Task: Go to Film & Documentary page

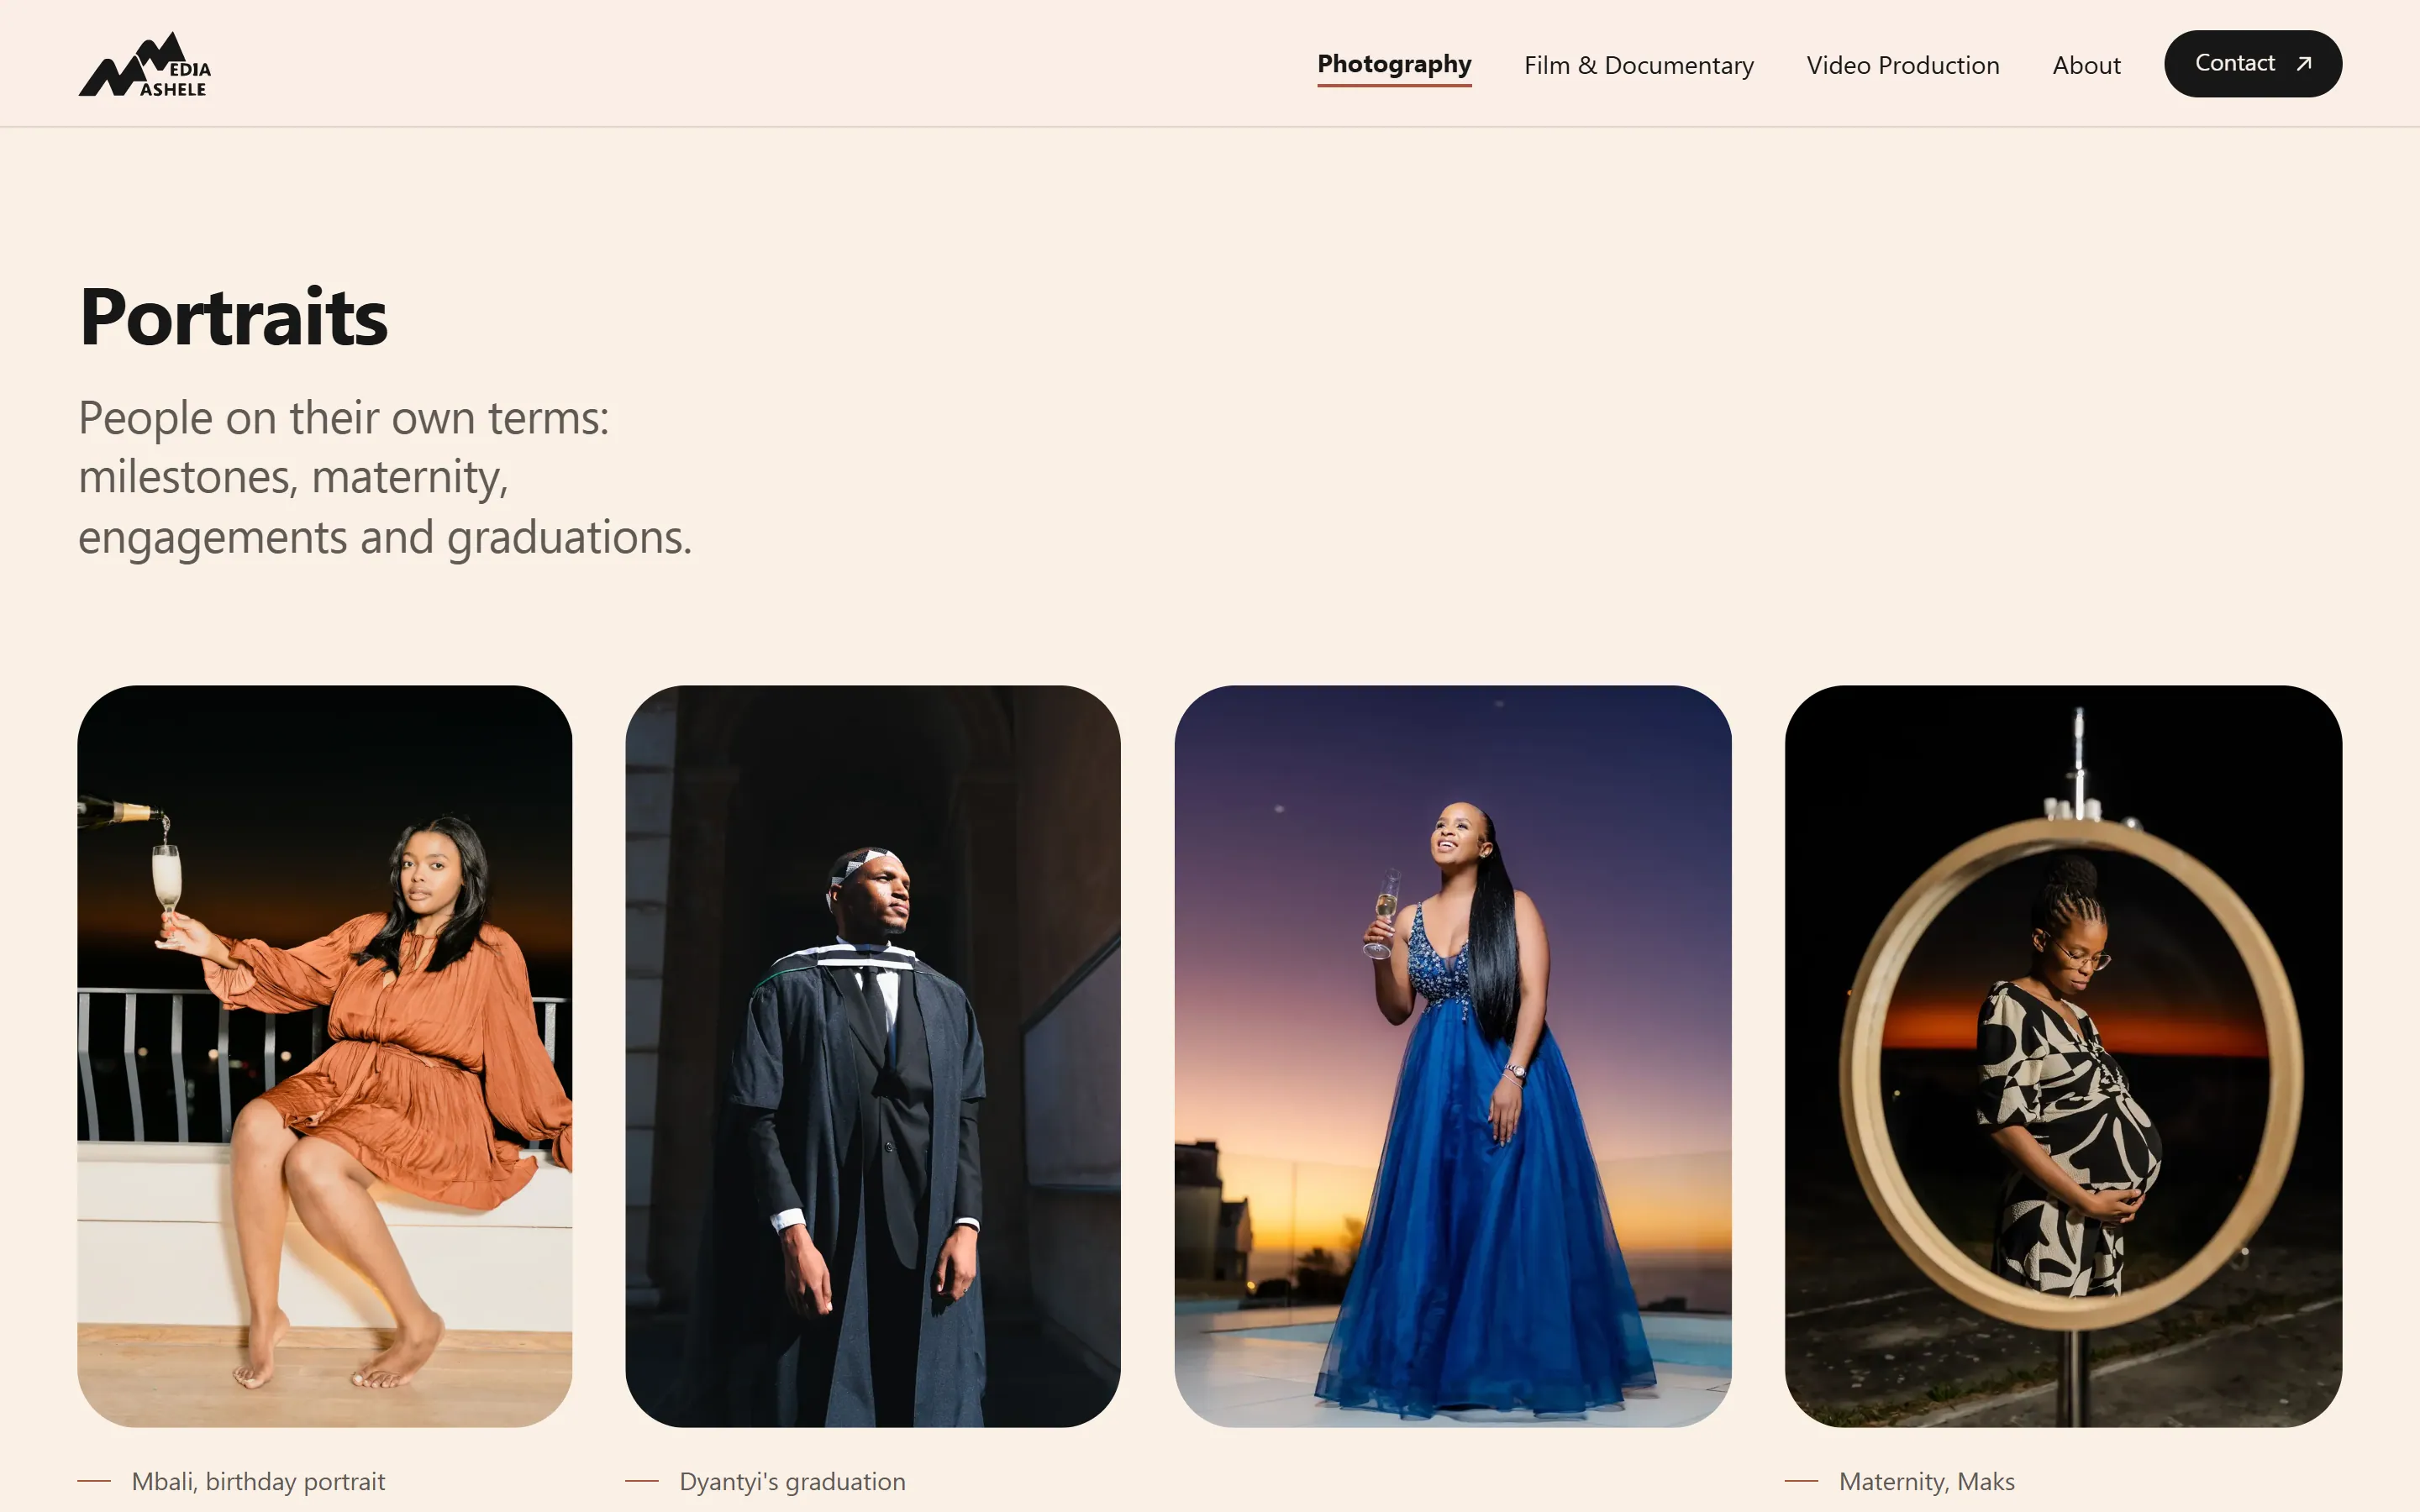Action: [1639, 65]
